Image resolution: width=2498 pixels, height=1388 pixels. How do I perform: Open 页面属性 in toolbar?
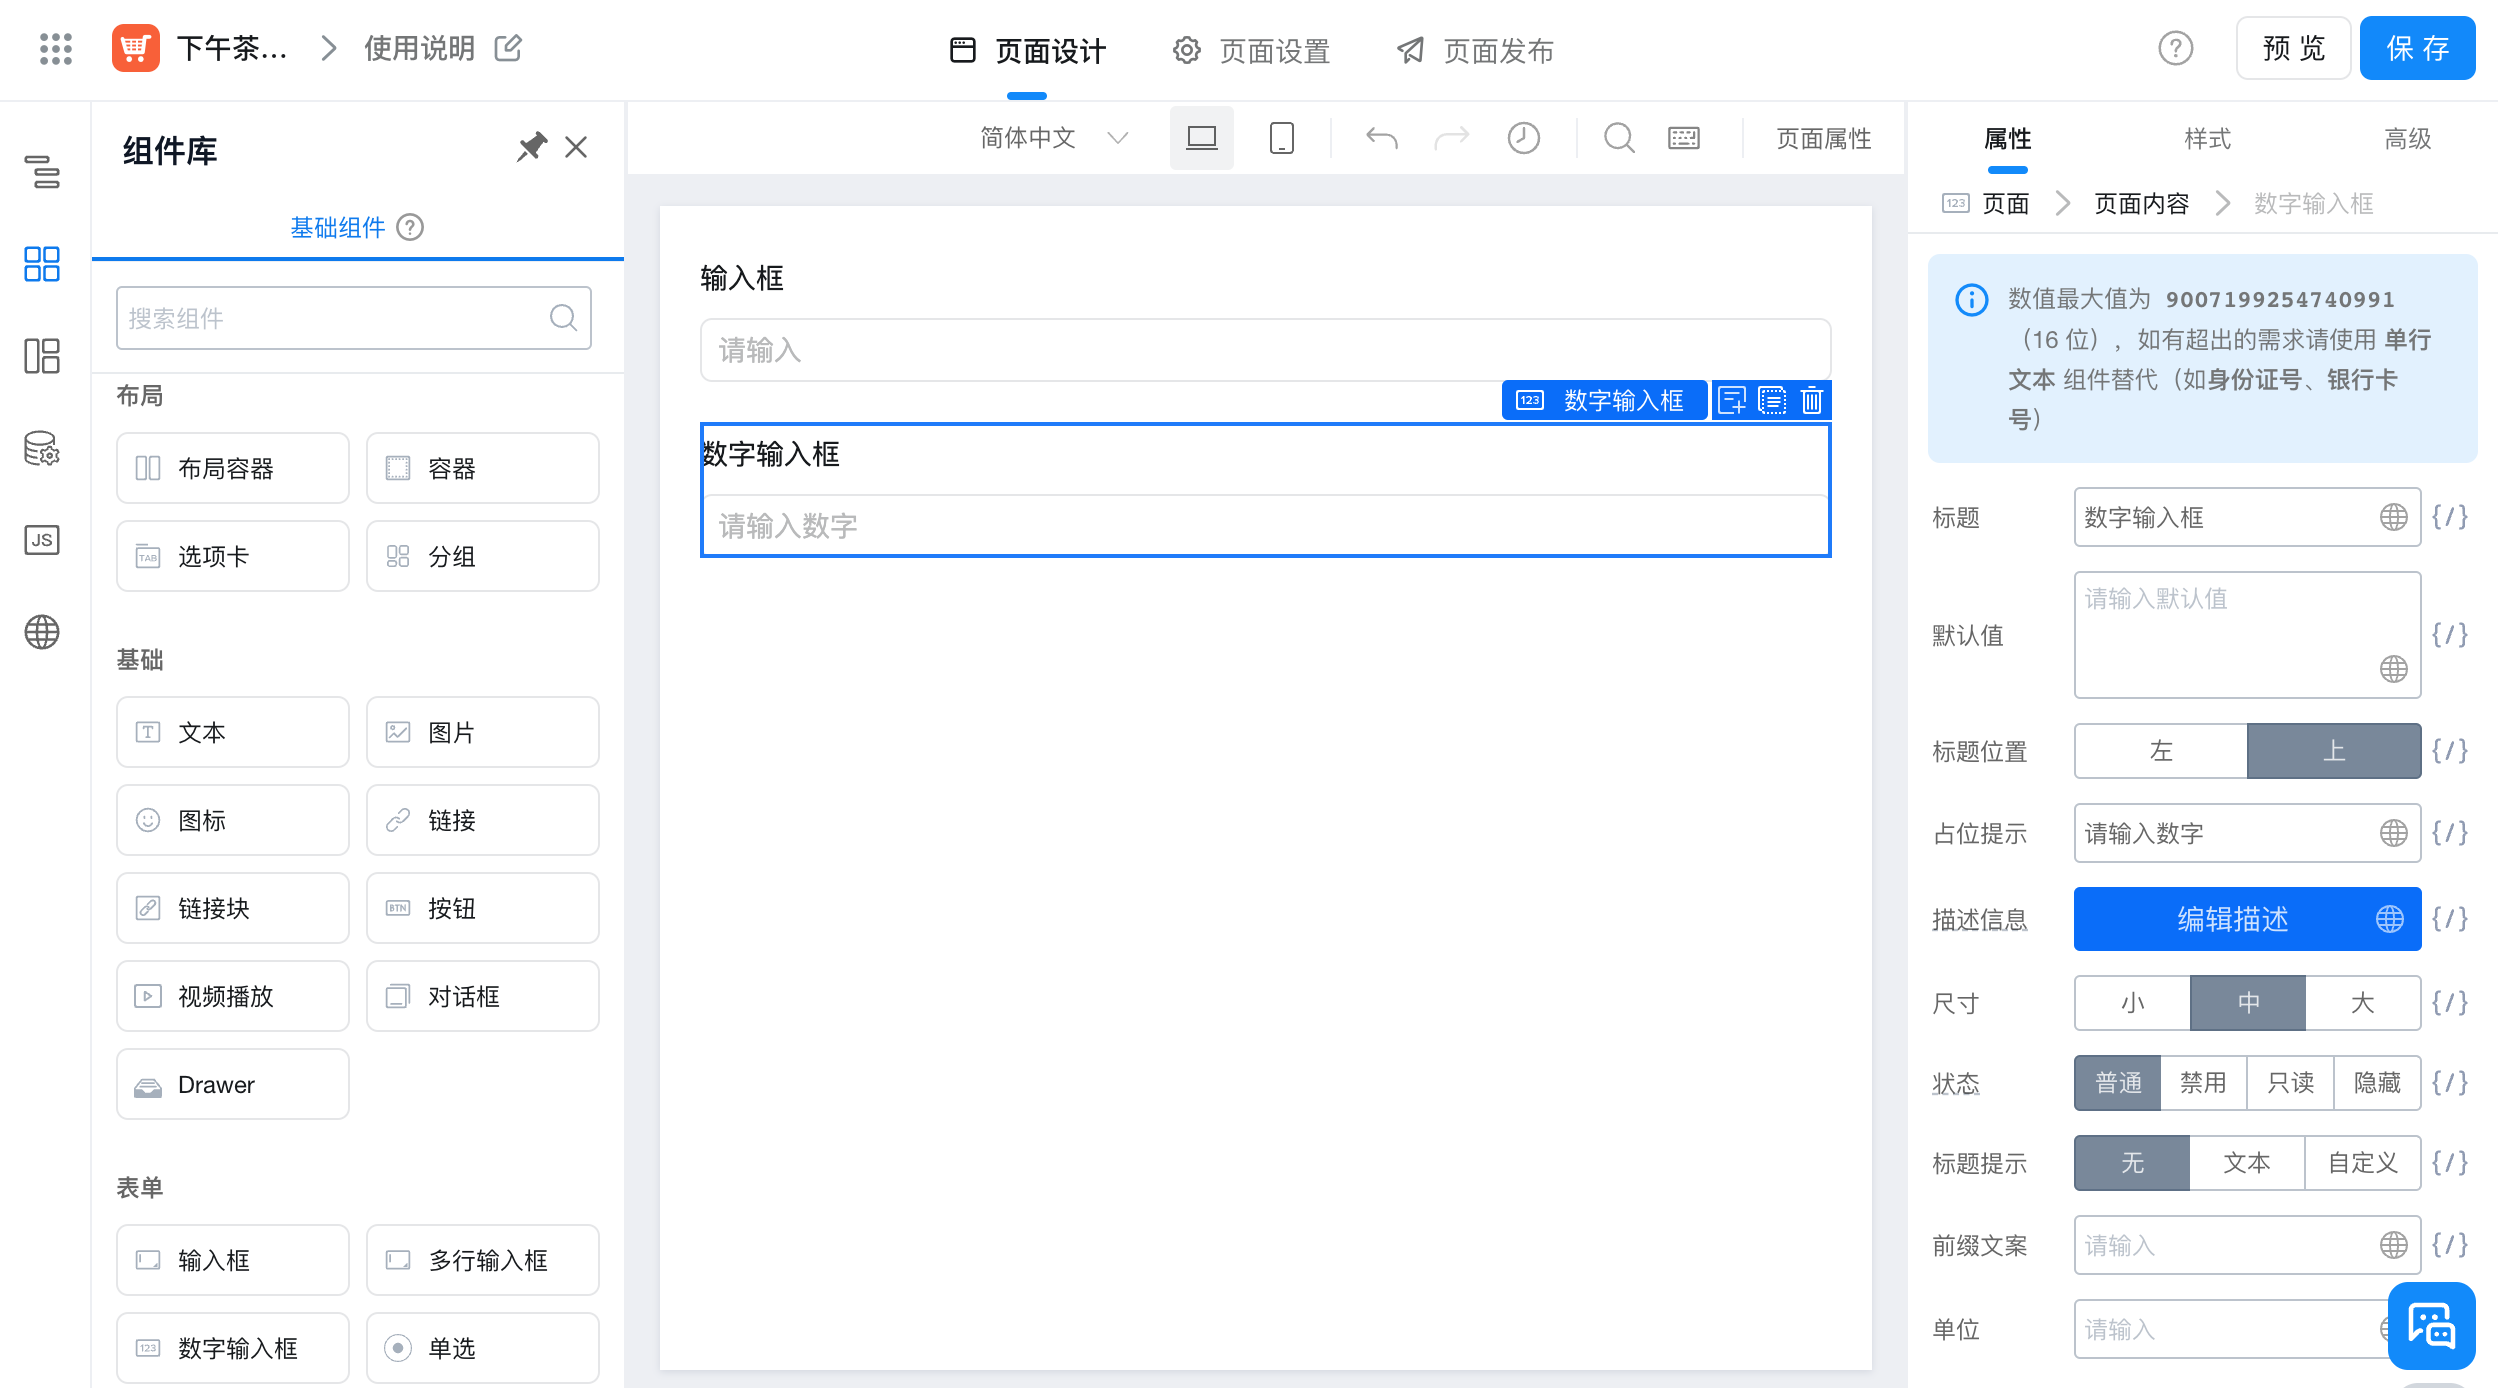click(x=1823, y=138)
